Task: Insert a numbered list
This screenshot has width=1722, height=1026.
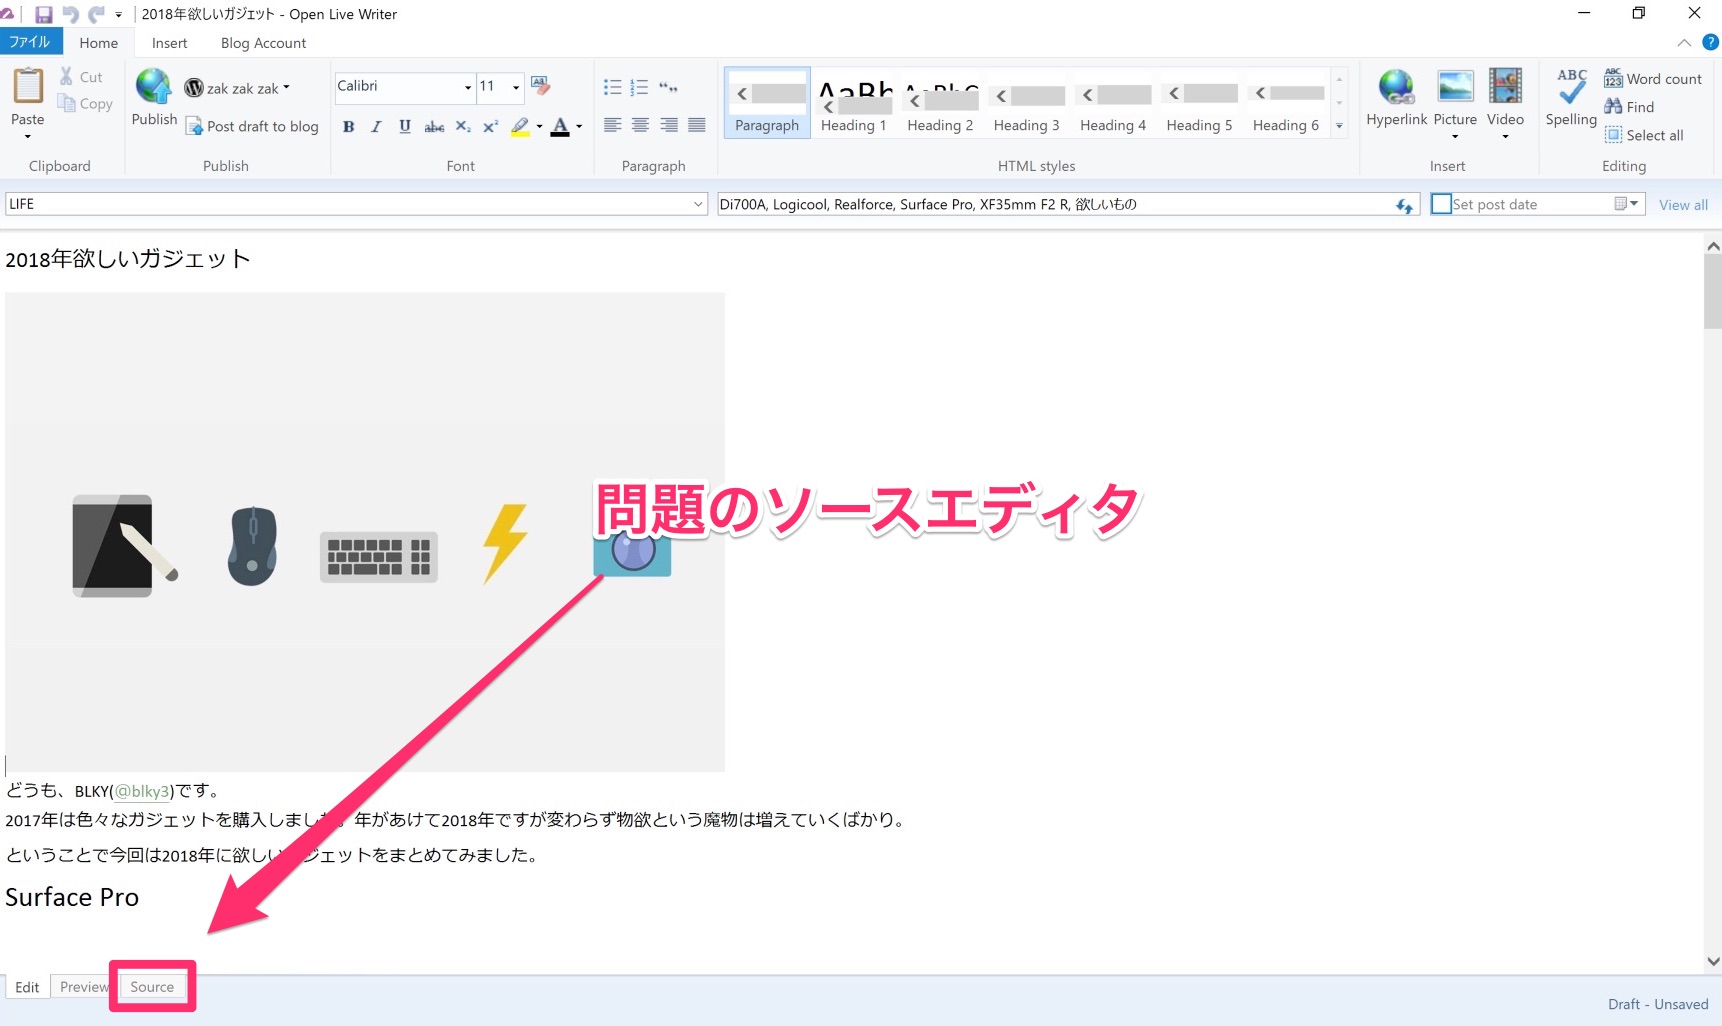Action: click(x=640, y=87)
